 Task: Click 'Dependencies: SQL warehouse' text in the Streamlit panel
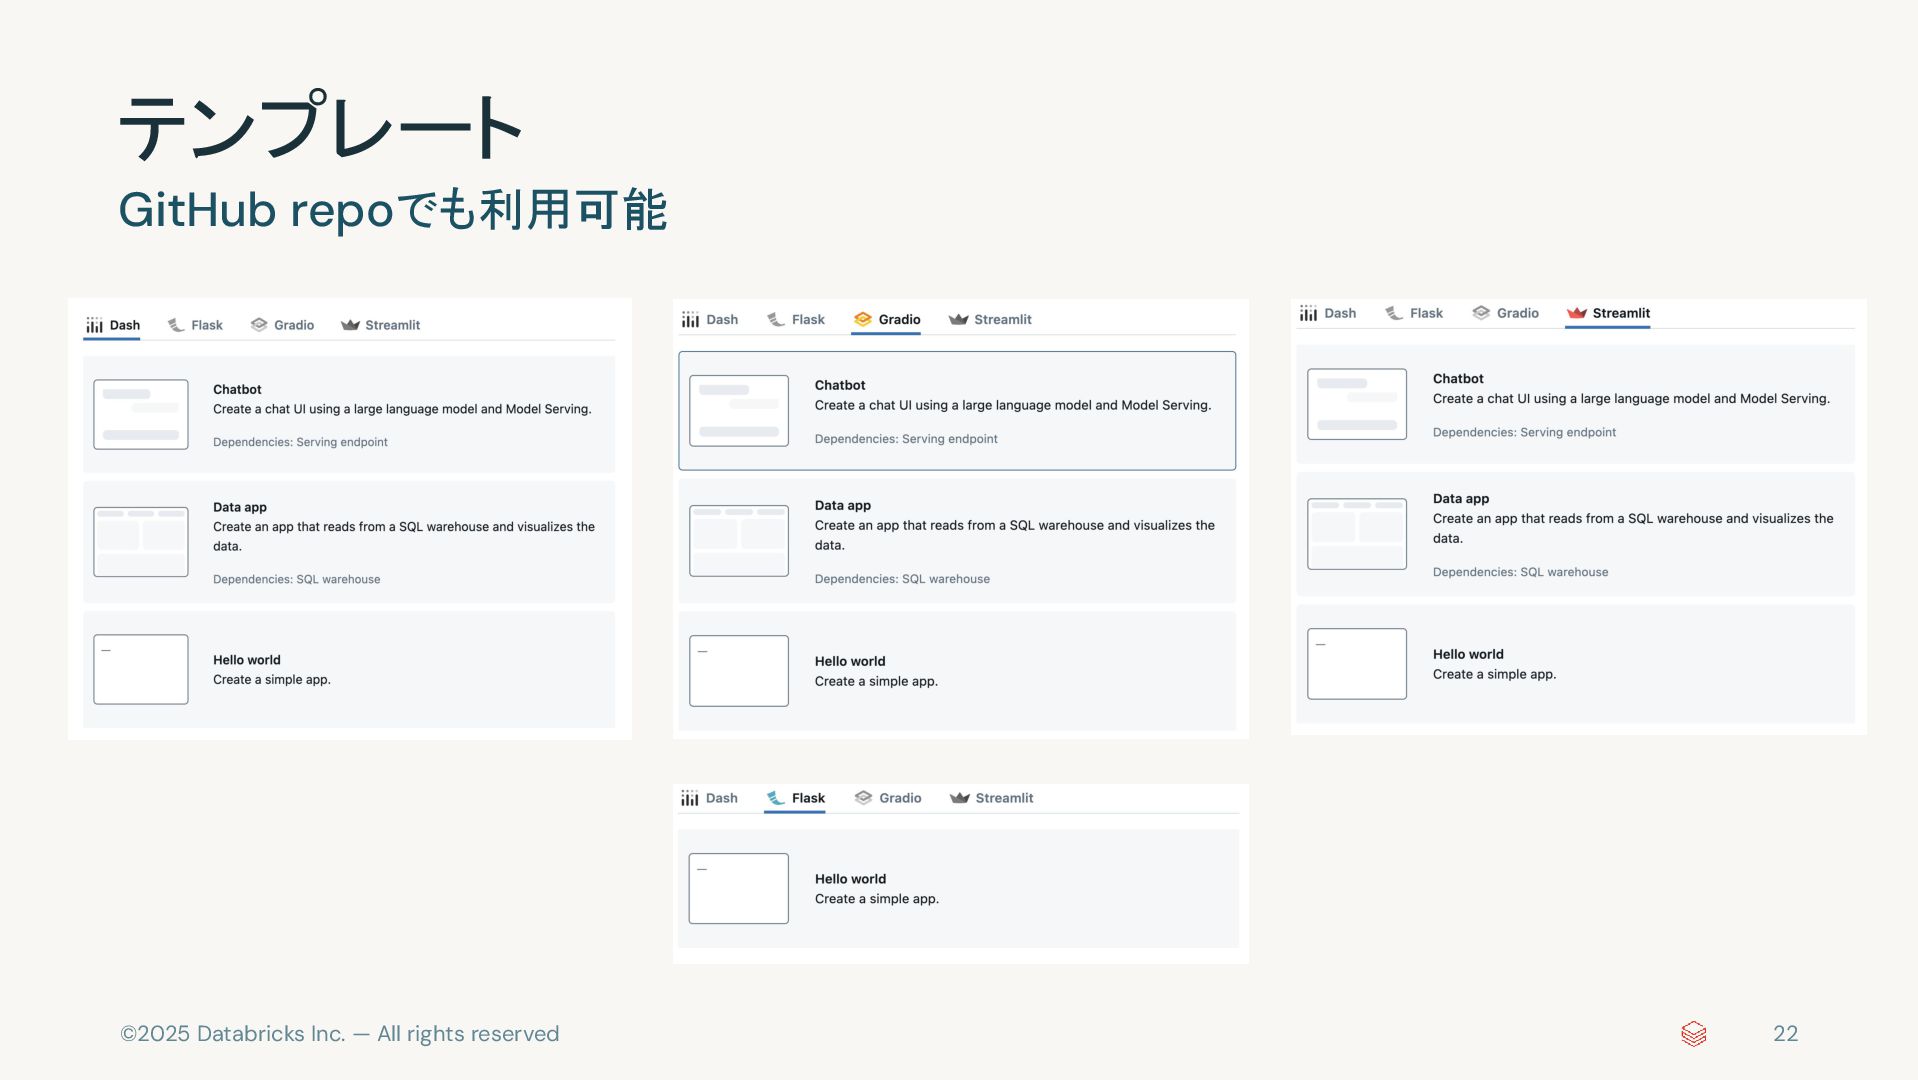[x=1520, y=572]
